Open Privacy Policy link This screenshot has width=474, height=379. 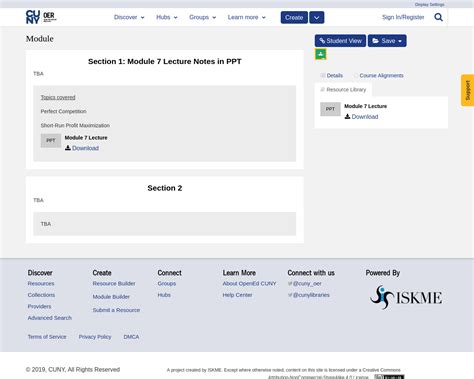pyautogui.click(x=95, y=337)
